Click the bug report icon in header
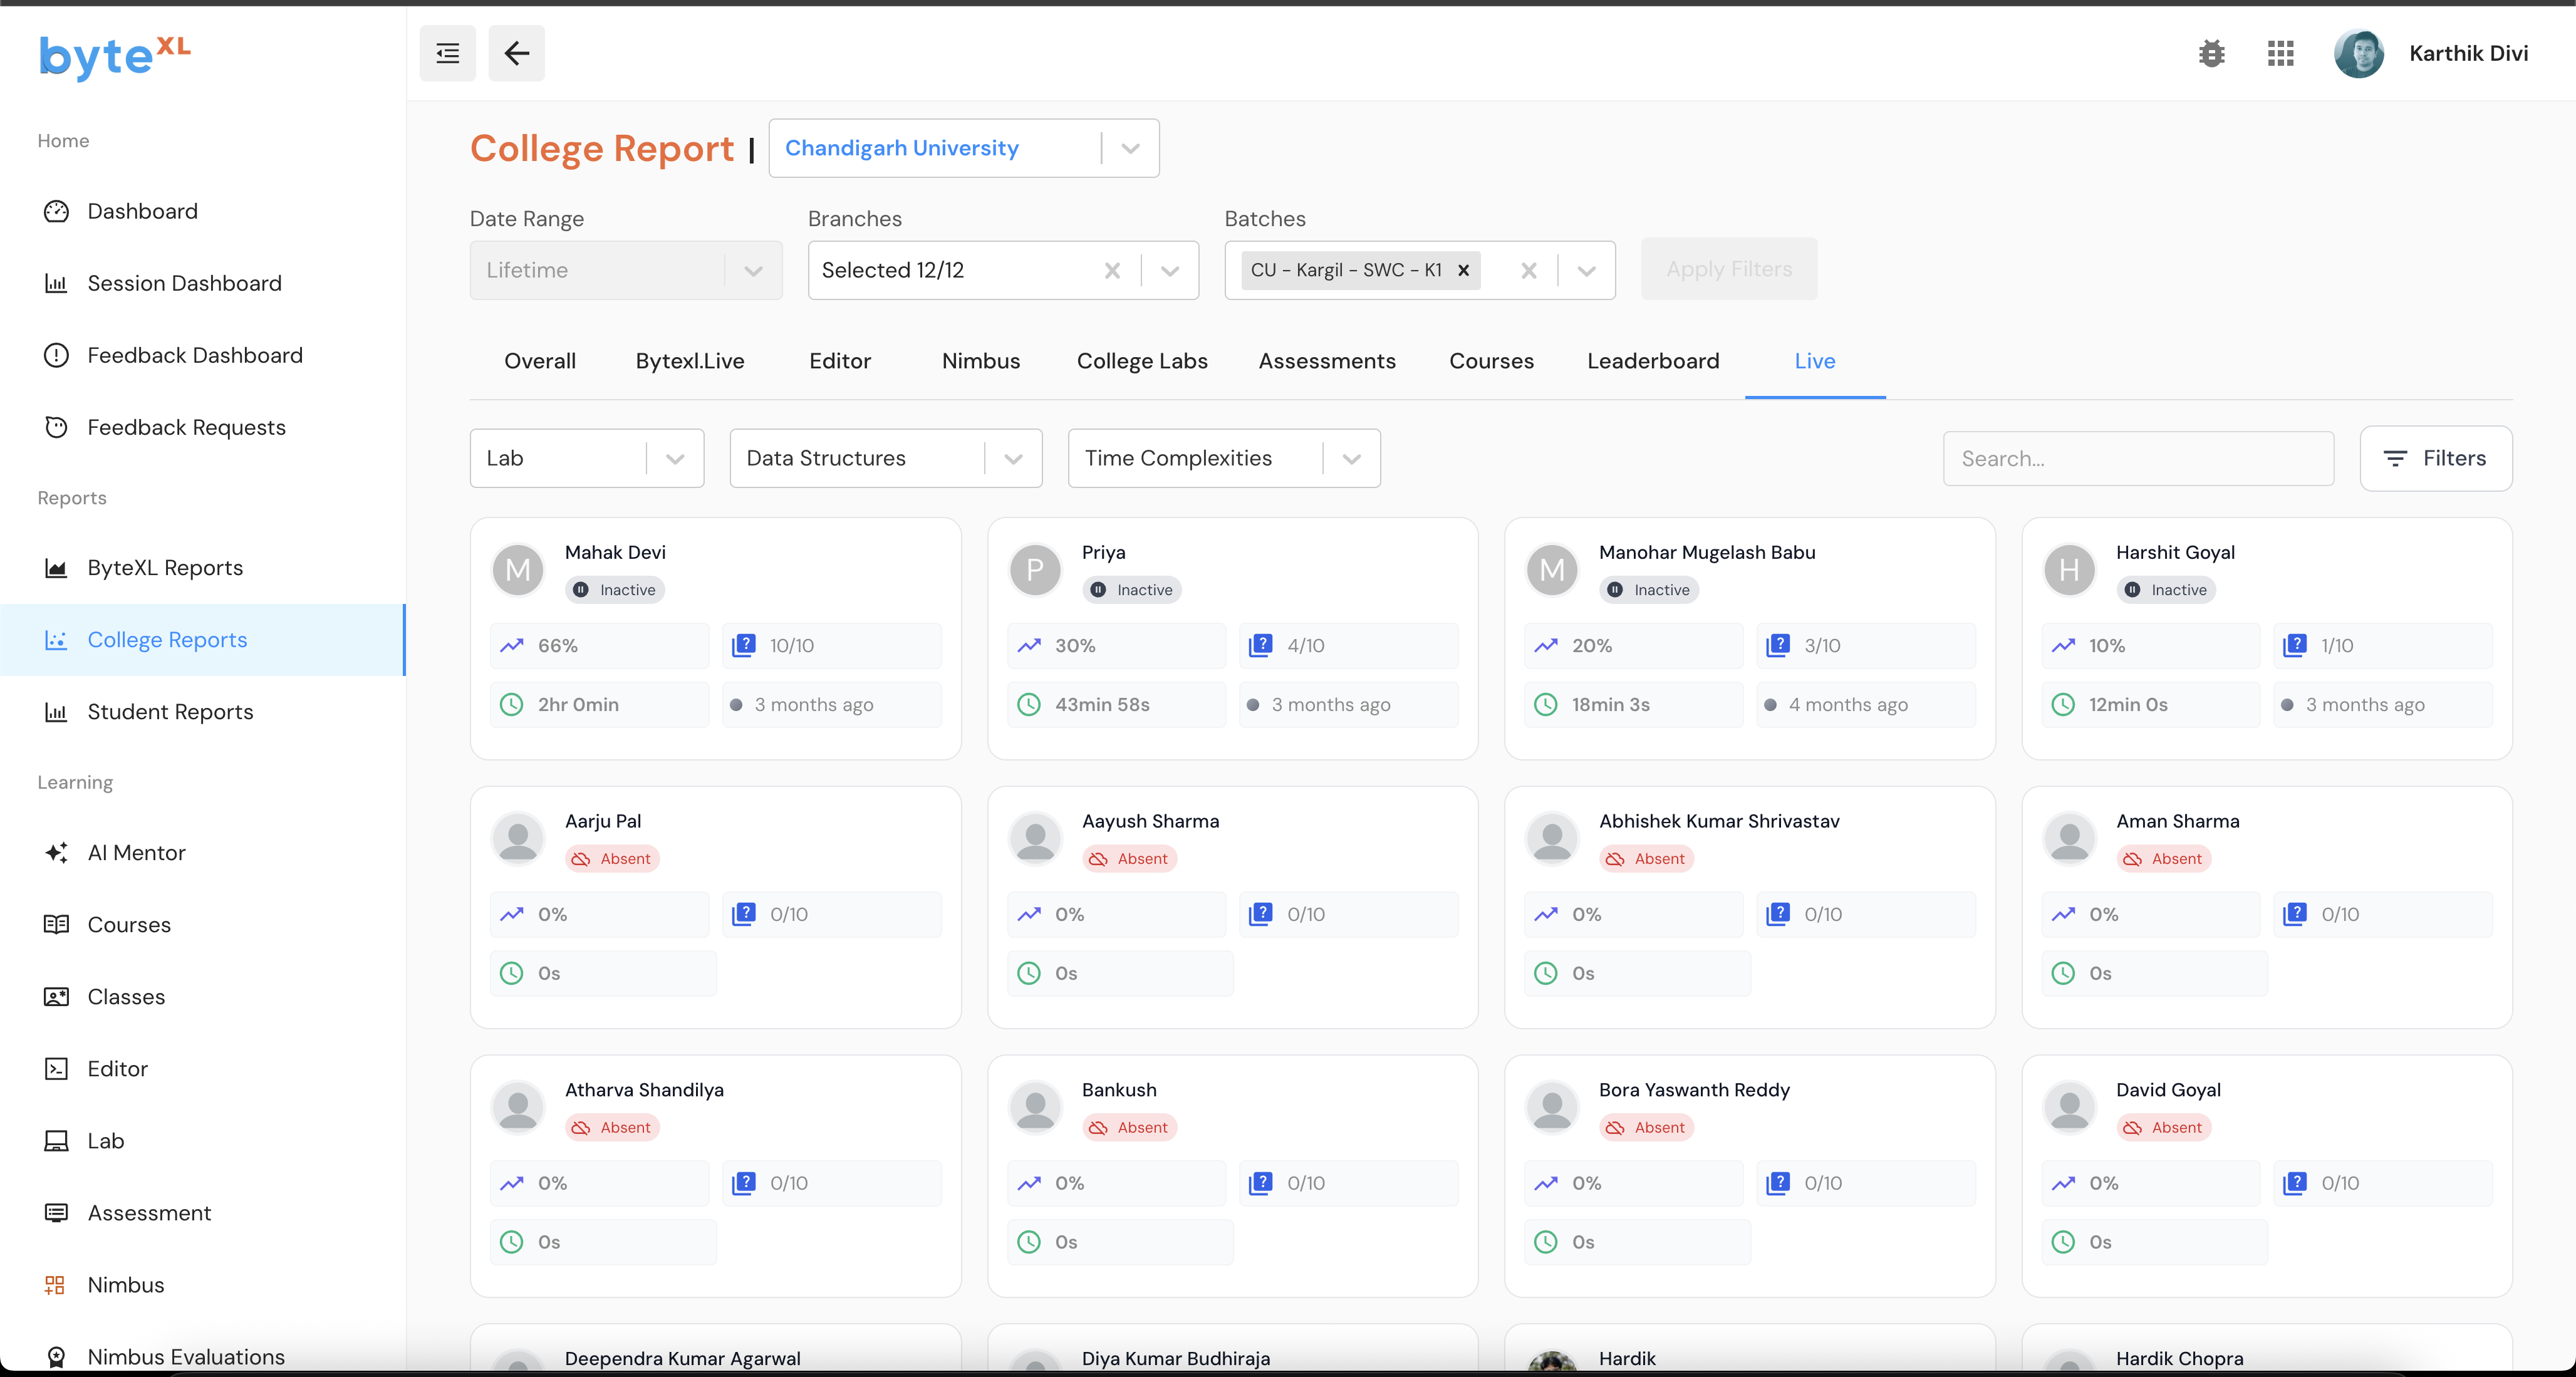 click(x=2211, y=53)
